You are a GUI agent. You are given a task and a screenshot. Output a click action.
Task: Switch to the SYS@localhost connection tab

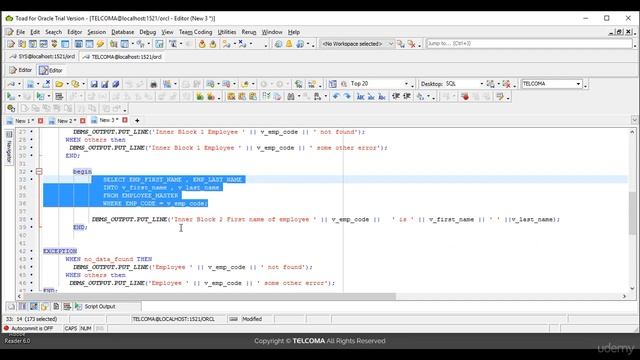click(x=42, y=57)
